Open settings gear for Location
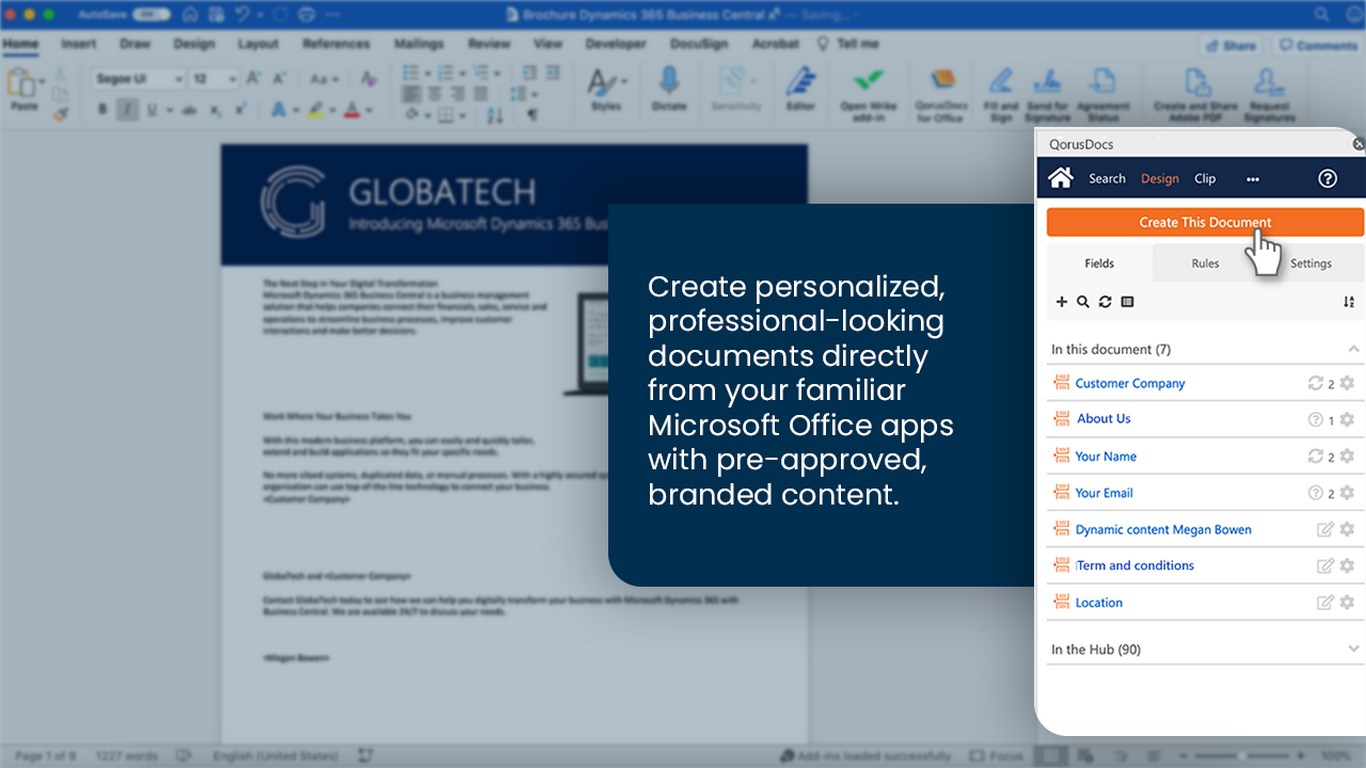This screenshot has width=1366, height=768. tap(1347, 602)
